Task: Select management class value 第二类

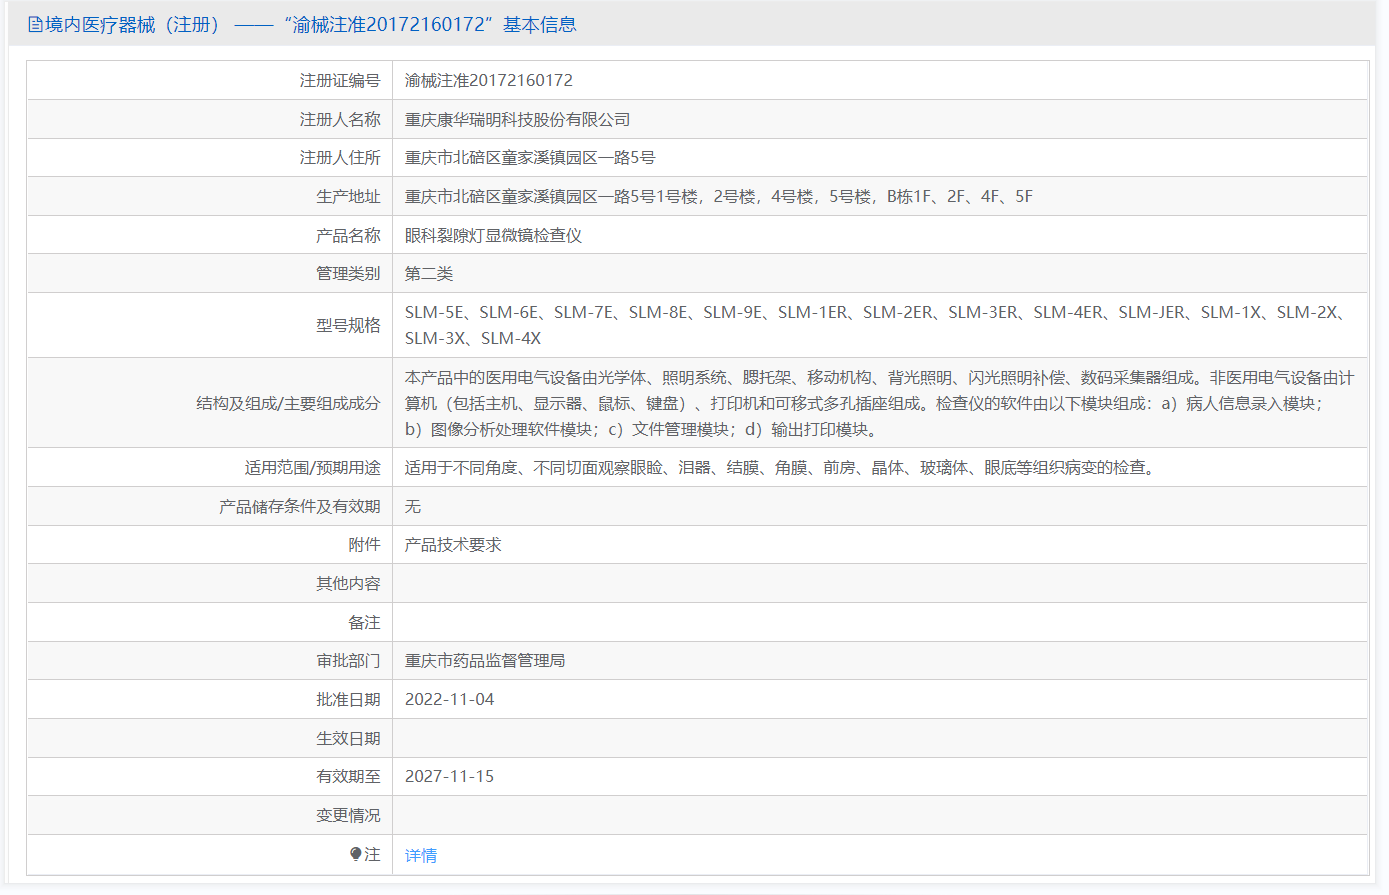Action: pos(429,274)
